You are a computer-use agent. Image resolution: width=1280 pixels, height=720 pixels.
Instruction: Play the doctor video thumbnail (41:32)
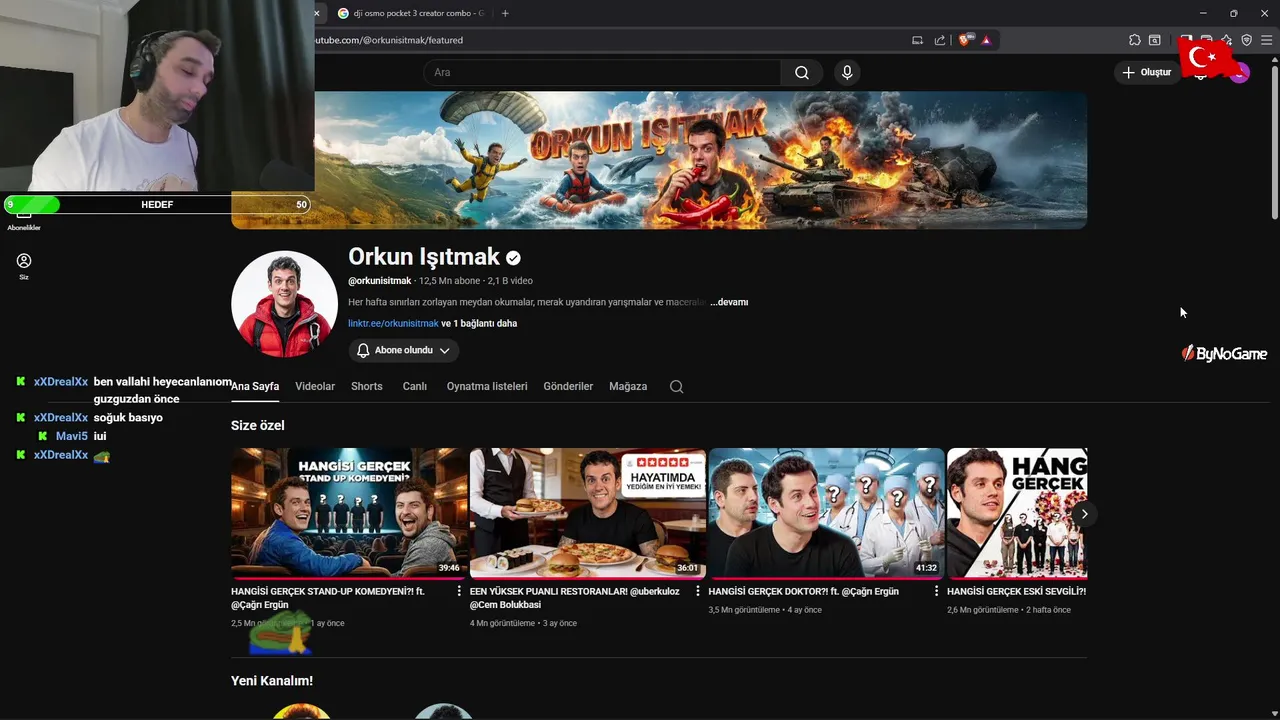coord(826,513)
